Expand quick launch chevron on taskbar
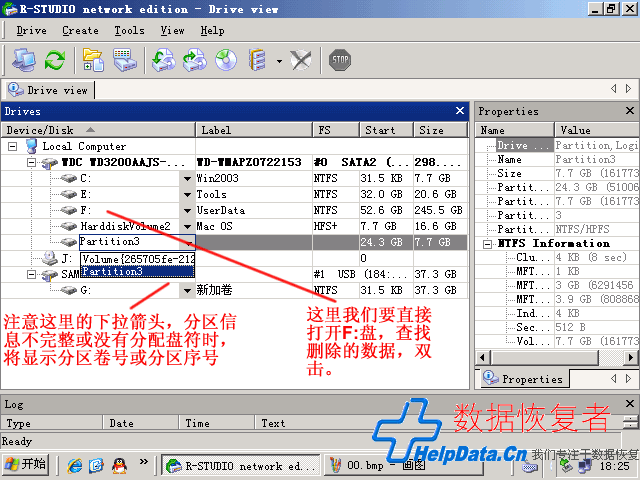Screen dimensions: 640x480 [143, 462]
